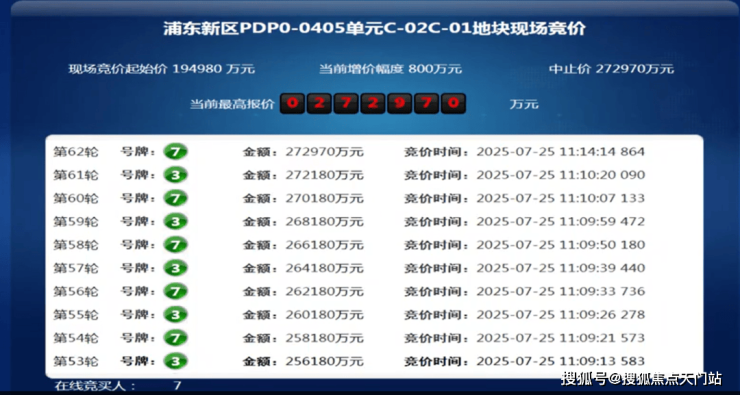Click the 当前增价幅度 800万元 label
The width and height of the screenshot is (740, 395).
point(390,69)
